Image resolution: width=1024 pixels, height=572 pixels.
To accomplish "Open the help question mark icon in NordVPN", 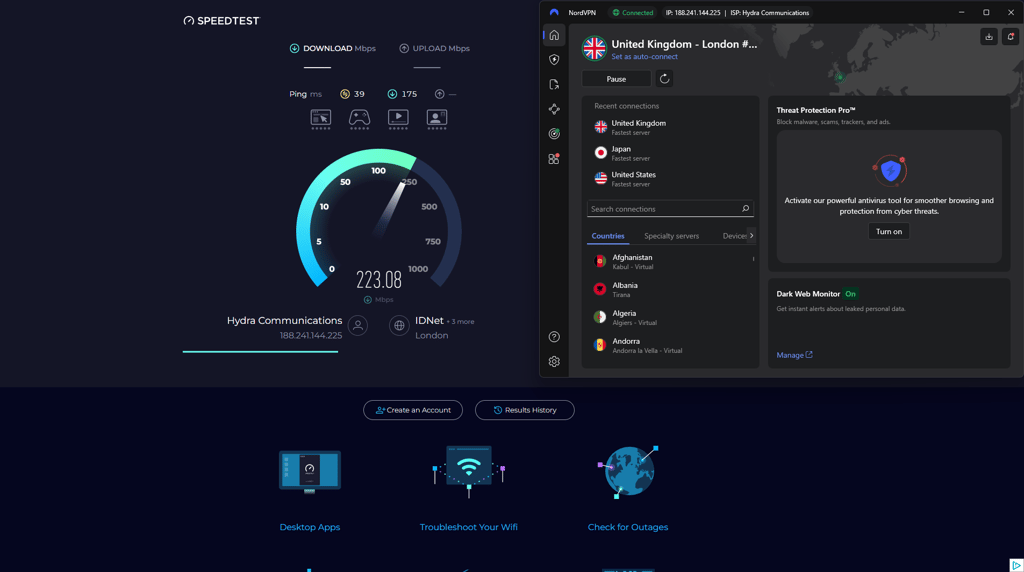I will [554, 337].
